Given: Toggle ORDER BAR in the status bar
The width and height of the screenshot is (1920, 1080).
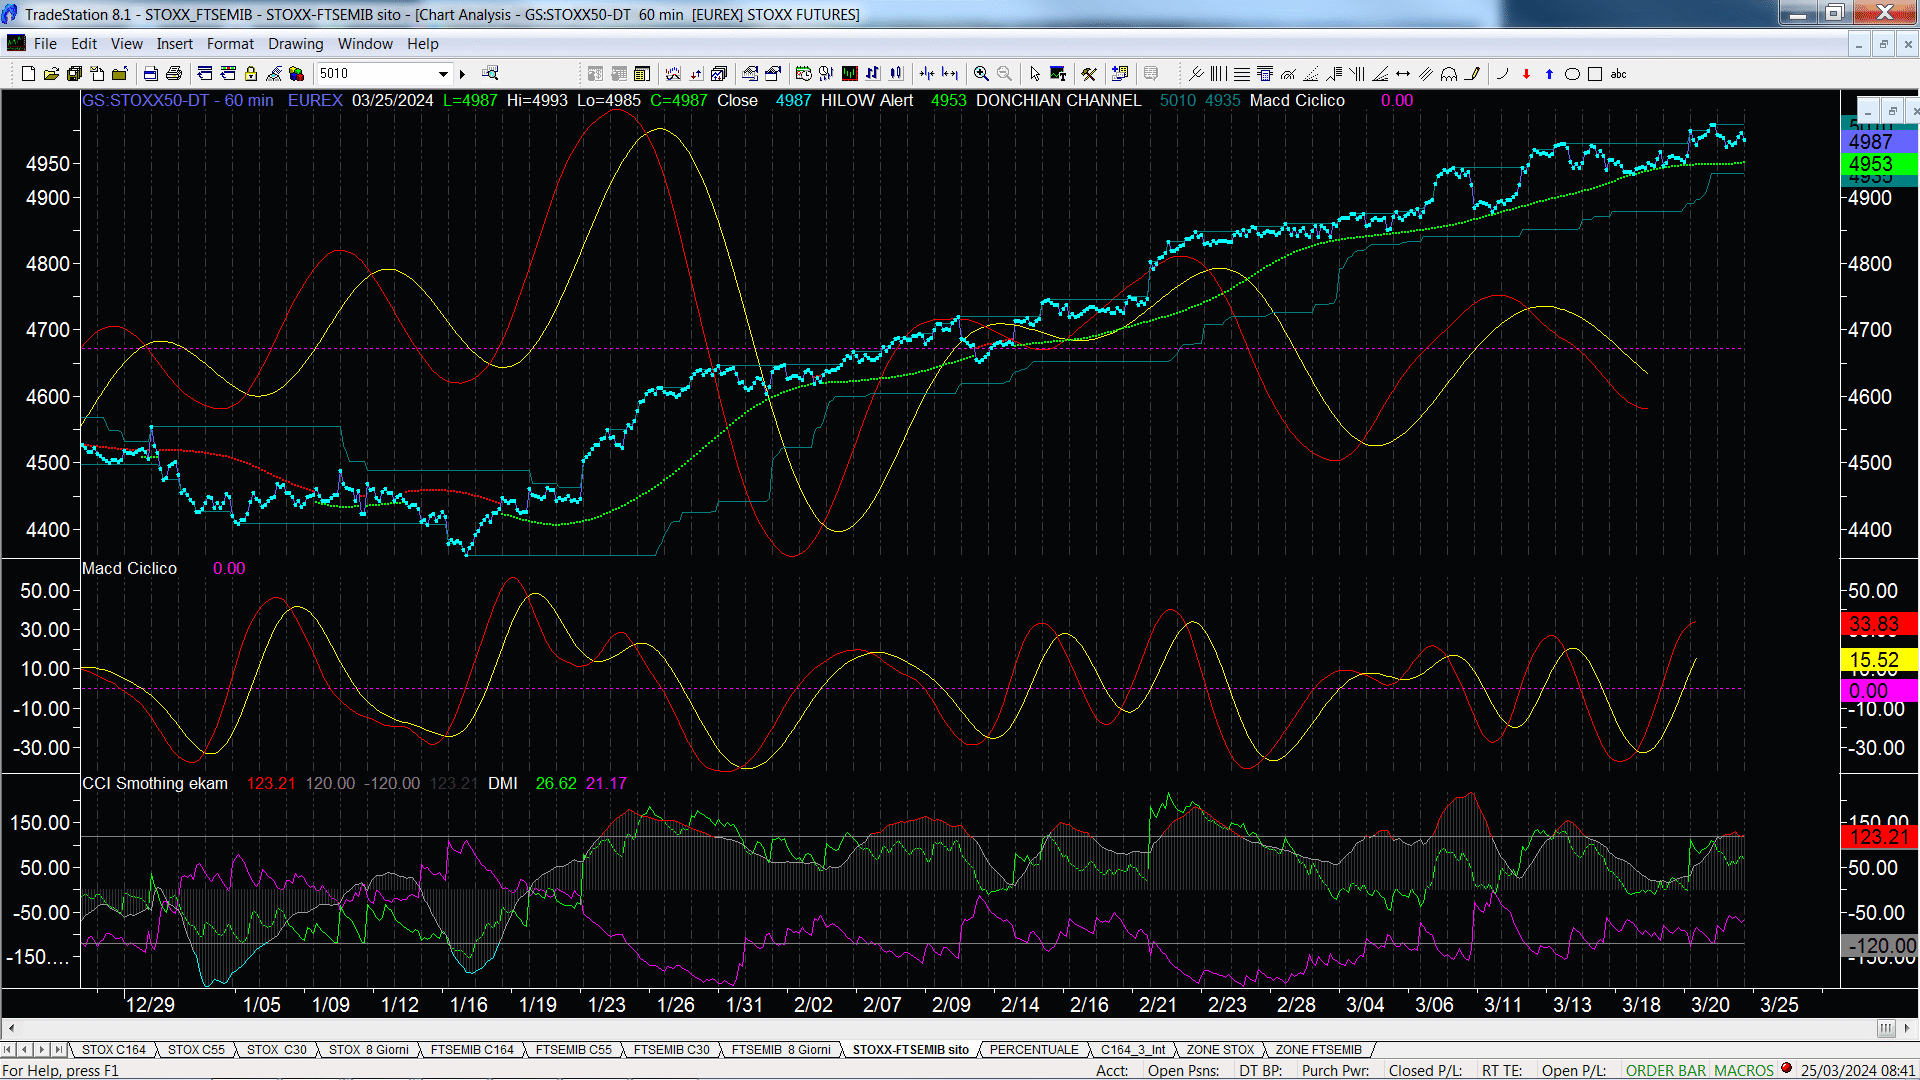Looking at the screenshot, I should [1665, 1071].
